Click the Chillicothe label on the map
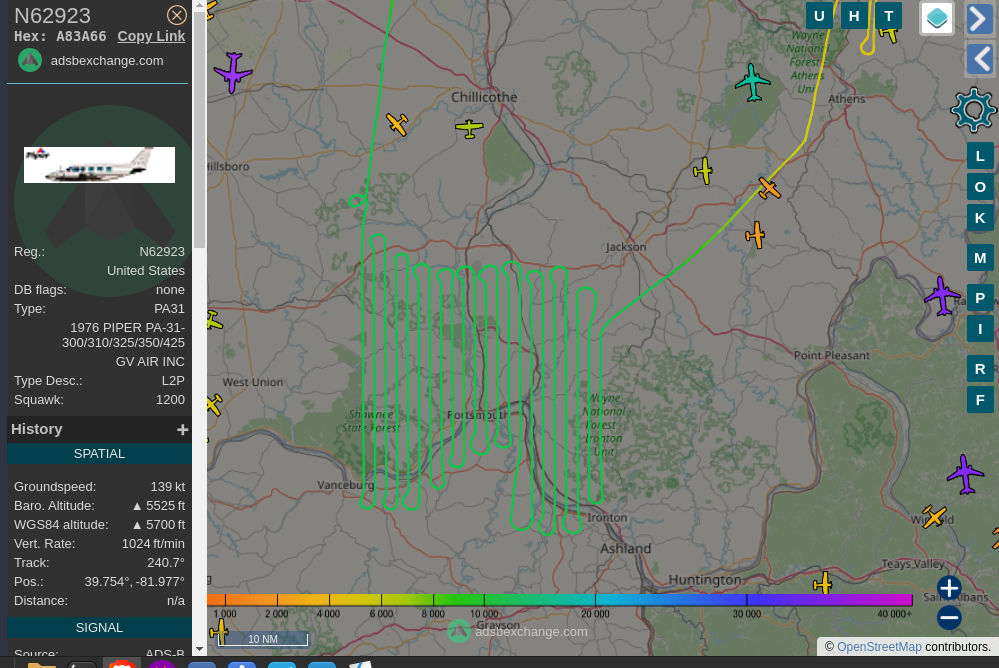Screen dimensions: 999x668 coord(484,98)
